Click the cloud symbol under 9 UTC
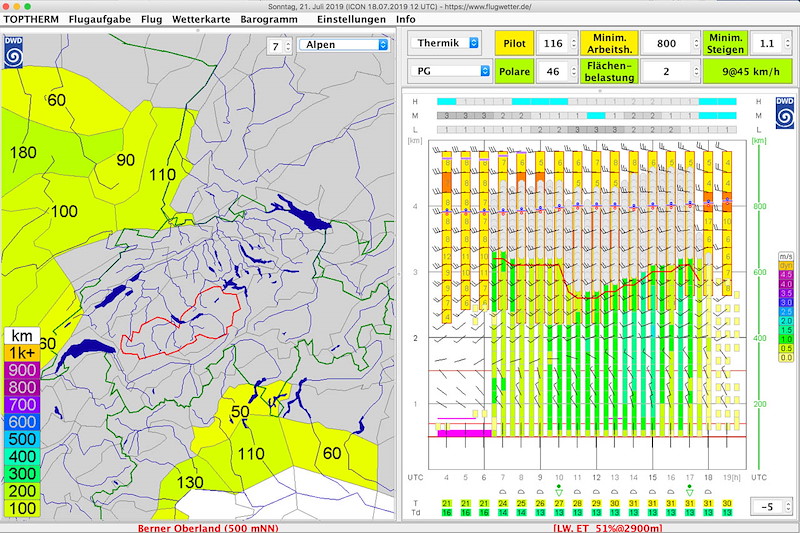Viewport: 800px width, 533px height. pyautogui.click(x=540, y=492)
